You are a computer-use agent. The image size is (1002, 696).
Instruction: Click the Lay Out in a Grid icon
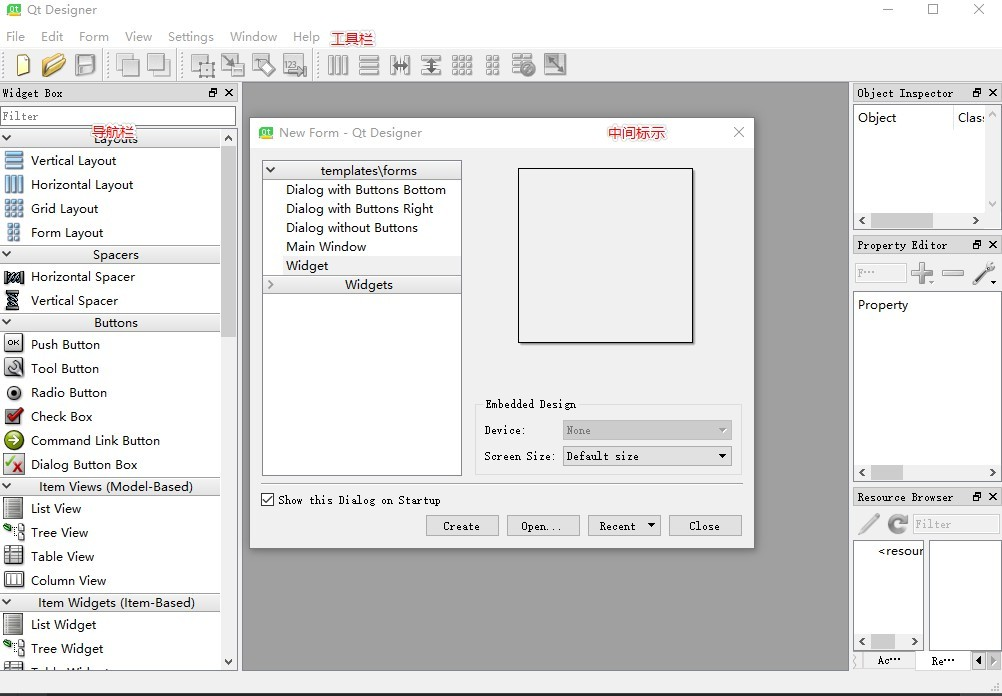[x=462, y=65]
